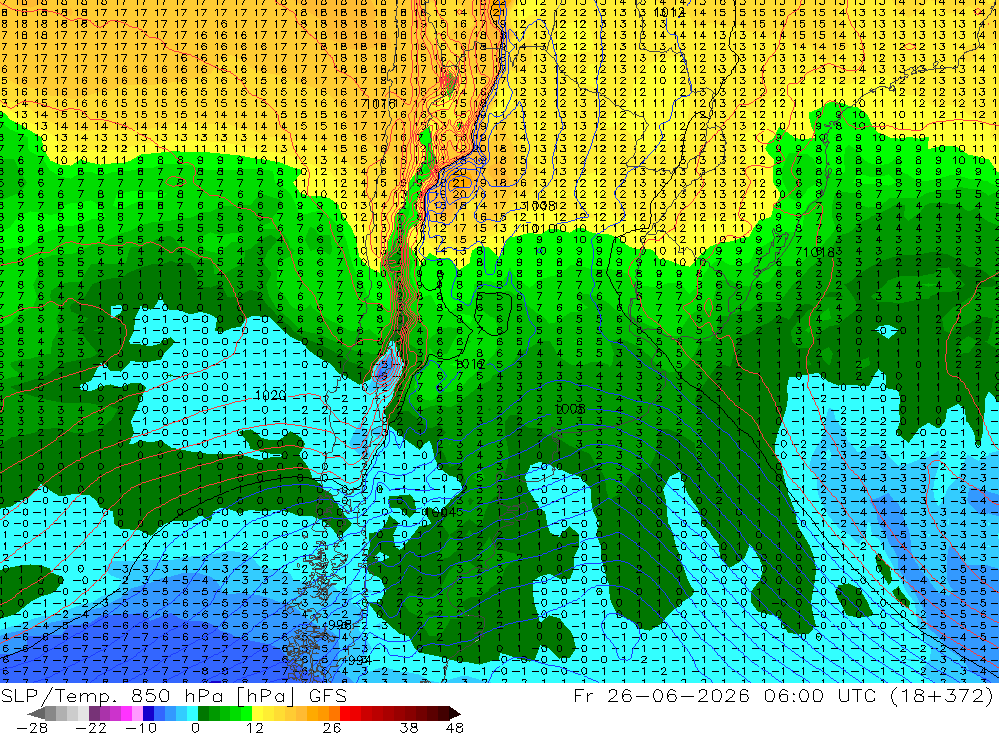Click the gray left arrow tip of the legend
The height and width of the screenshot is (733, 1000).
36,714
